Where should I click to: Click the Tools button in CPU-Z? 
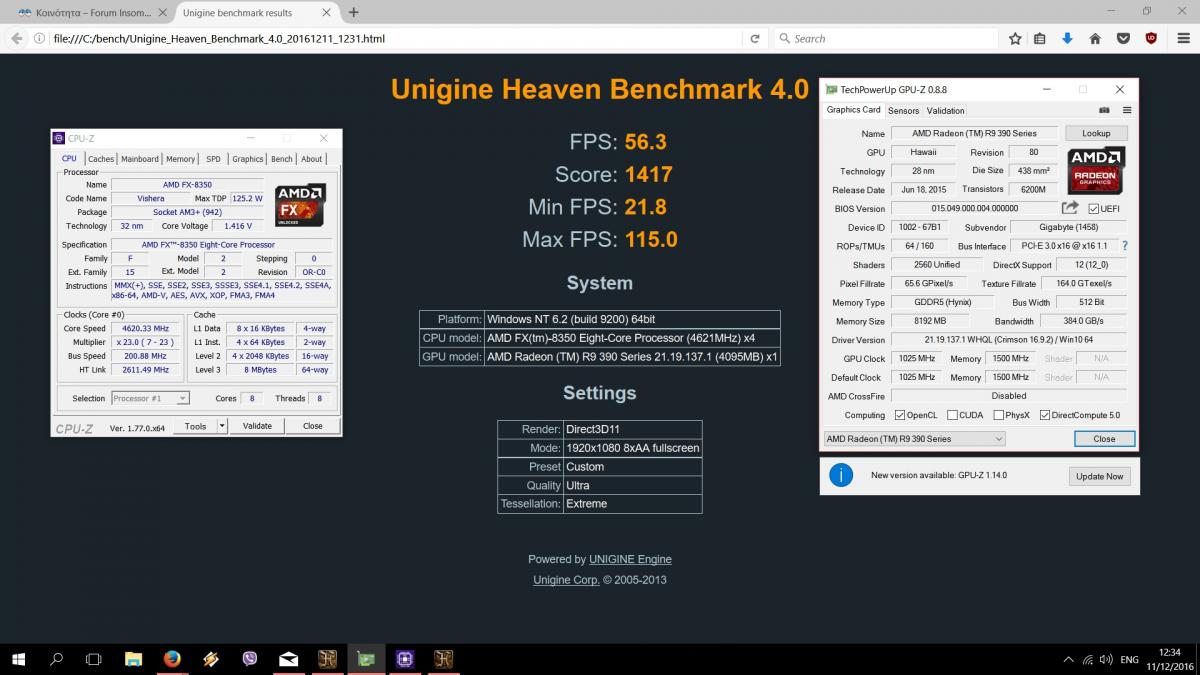click(195, 425)
